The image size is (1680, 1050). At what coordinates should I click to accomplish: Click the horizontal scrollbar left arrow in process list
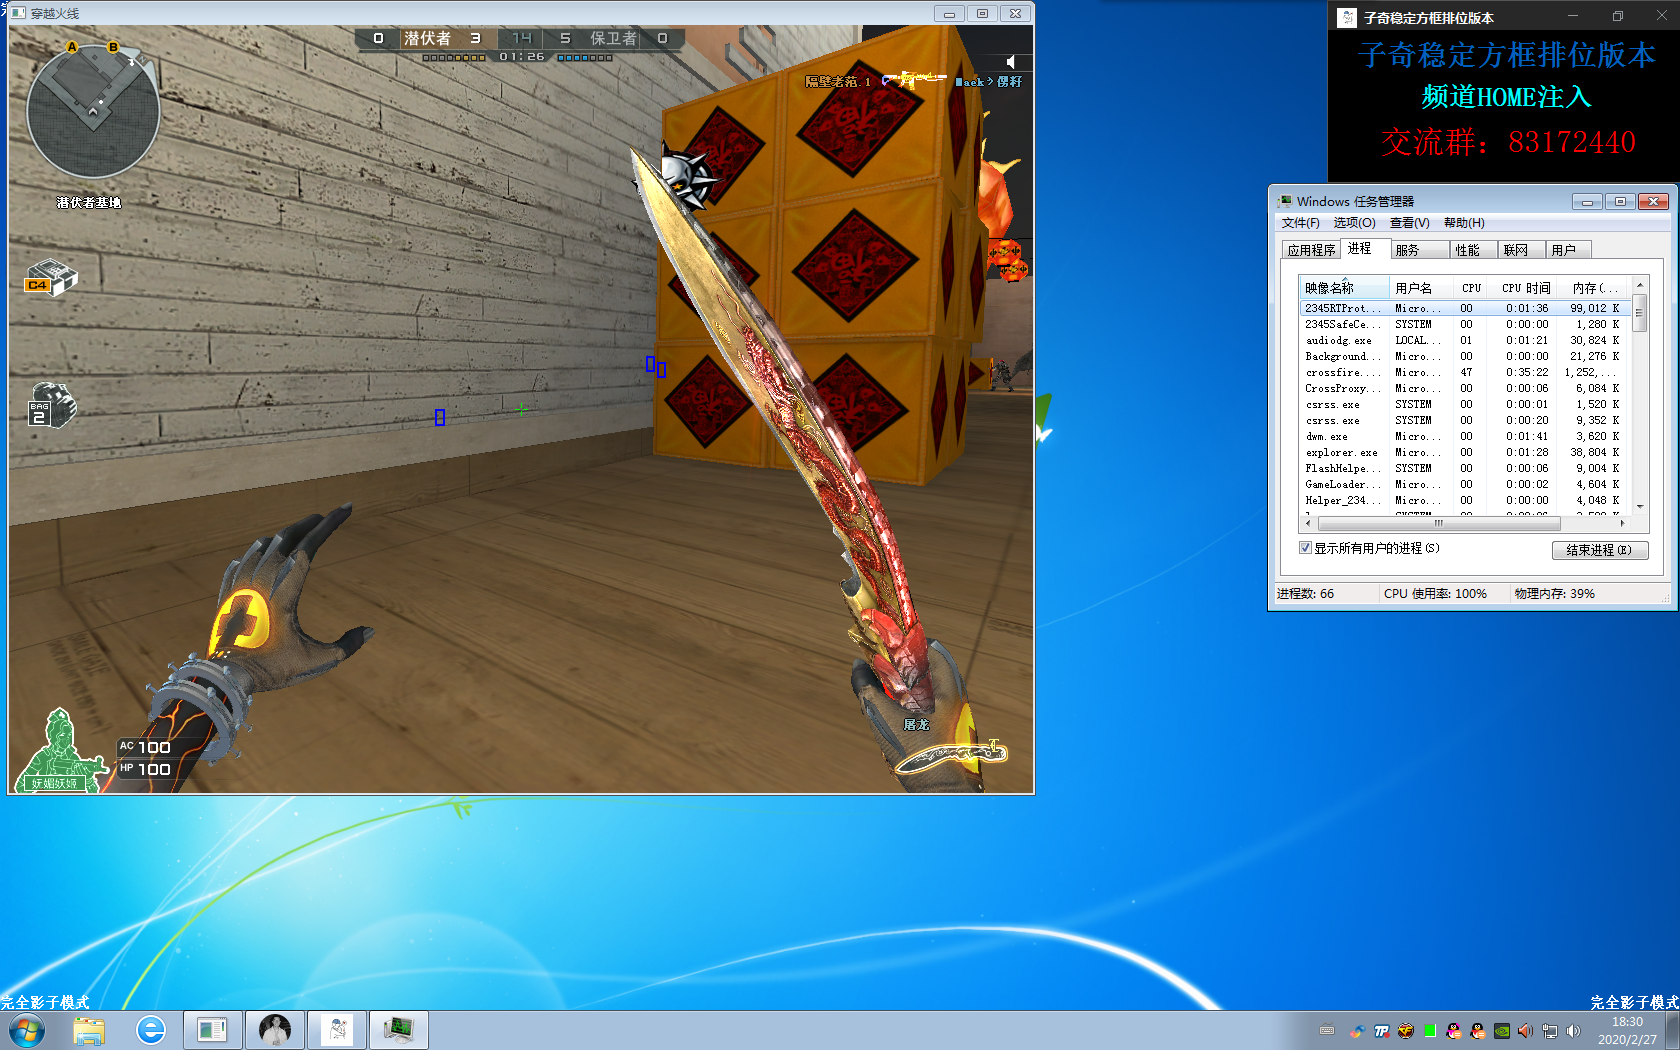click(x=1308, y=523)
